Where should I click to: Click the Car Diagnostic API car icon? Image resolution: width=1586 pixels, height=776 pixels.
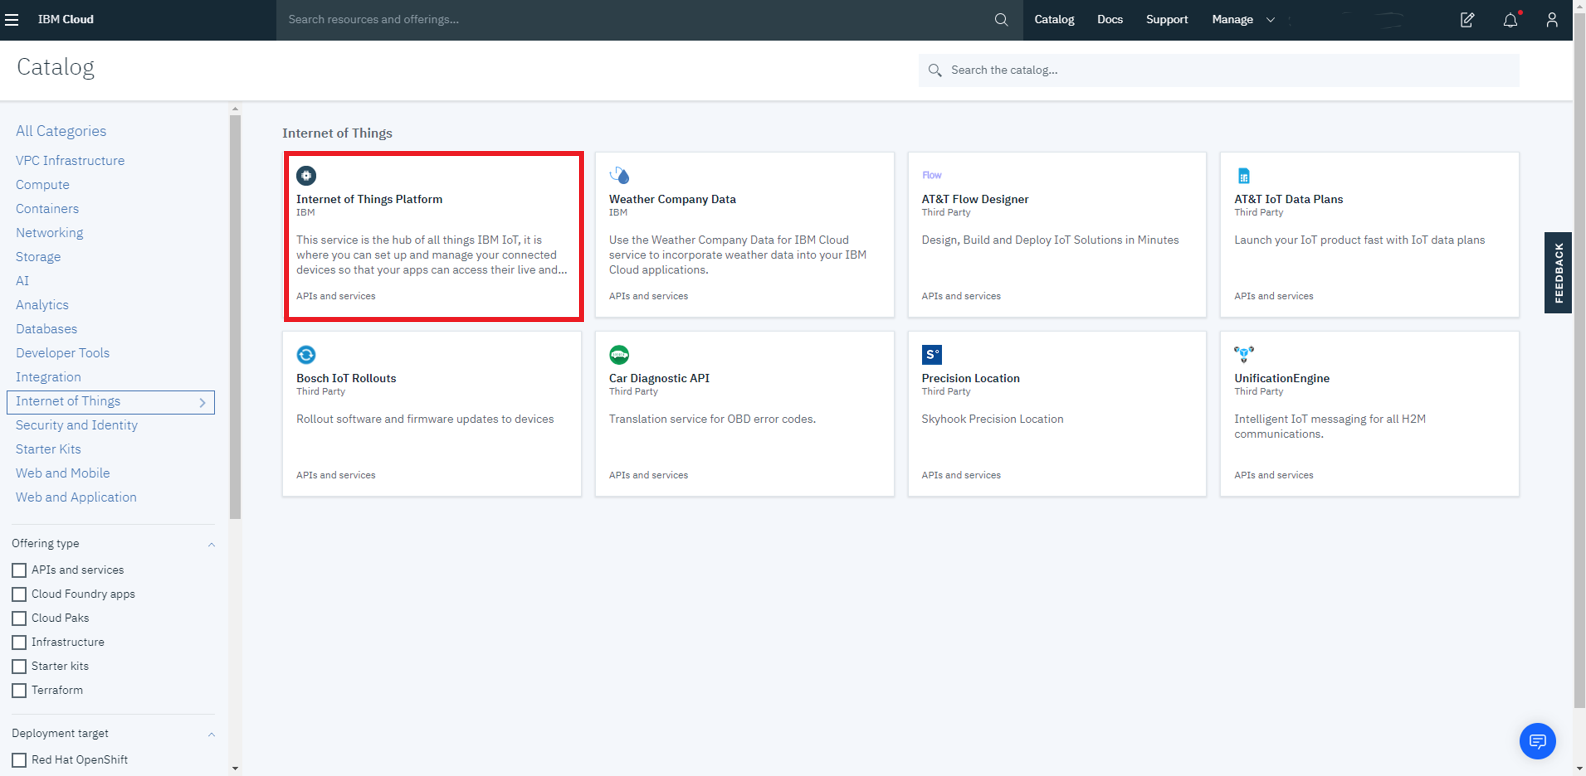[x=619, y=354]
